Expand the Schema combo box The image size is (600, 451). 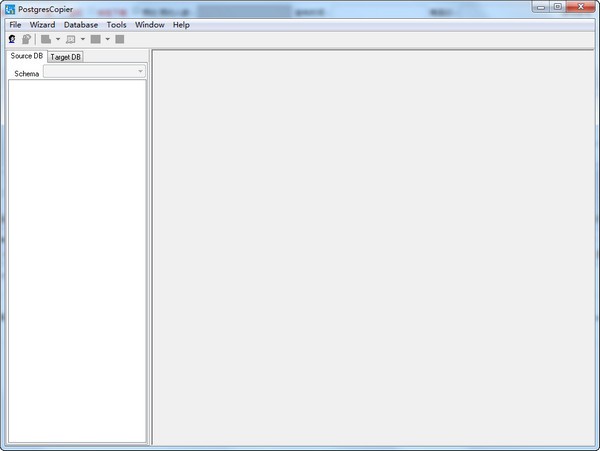click(x=140, y=72)
